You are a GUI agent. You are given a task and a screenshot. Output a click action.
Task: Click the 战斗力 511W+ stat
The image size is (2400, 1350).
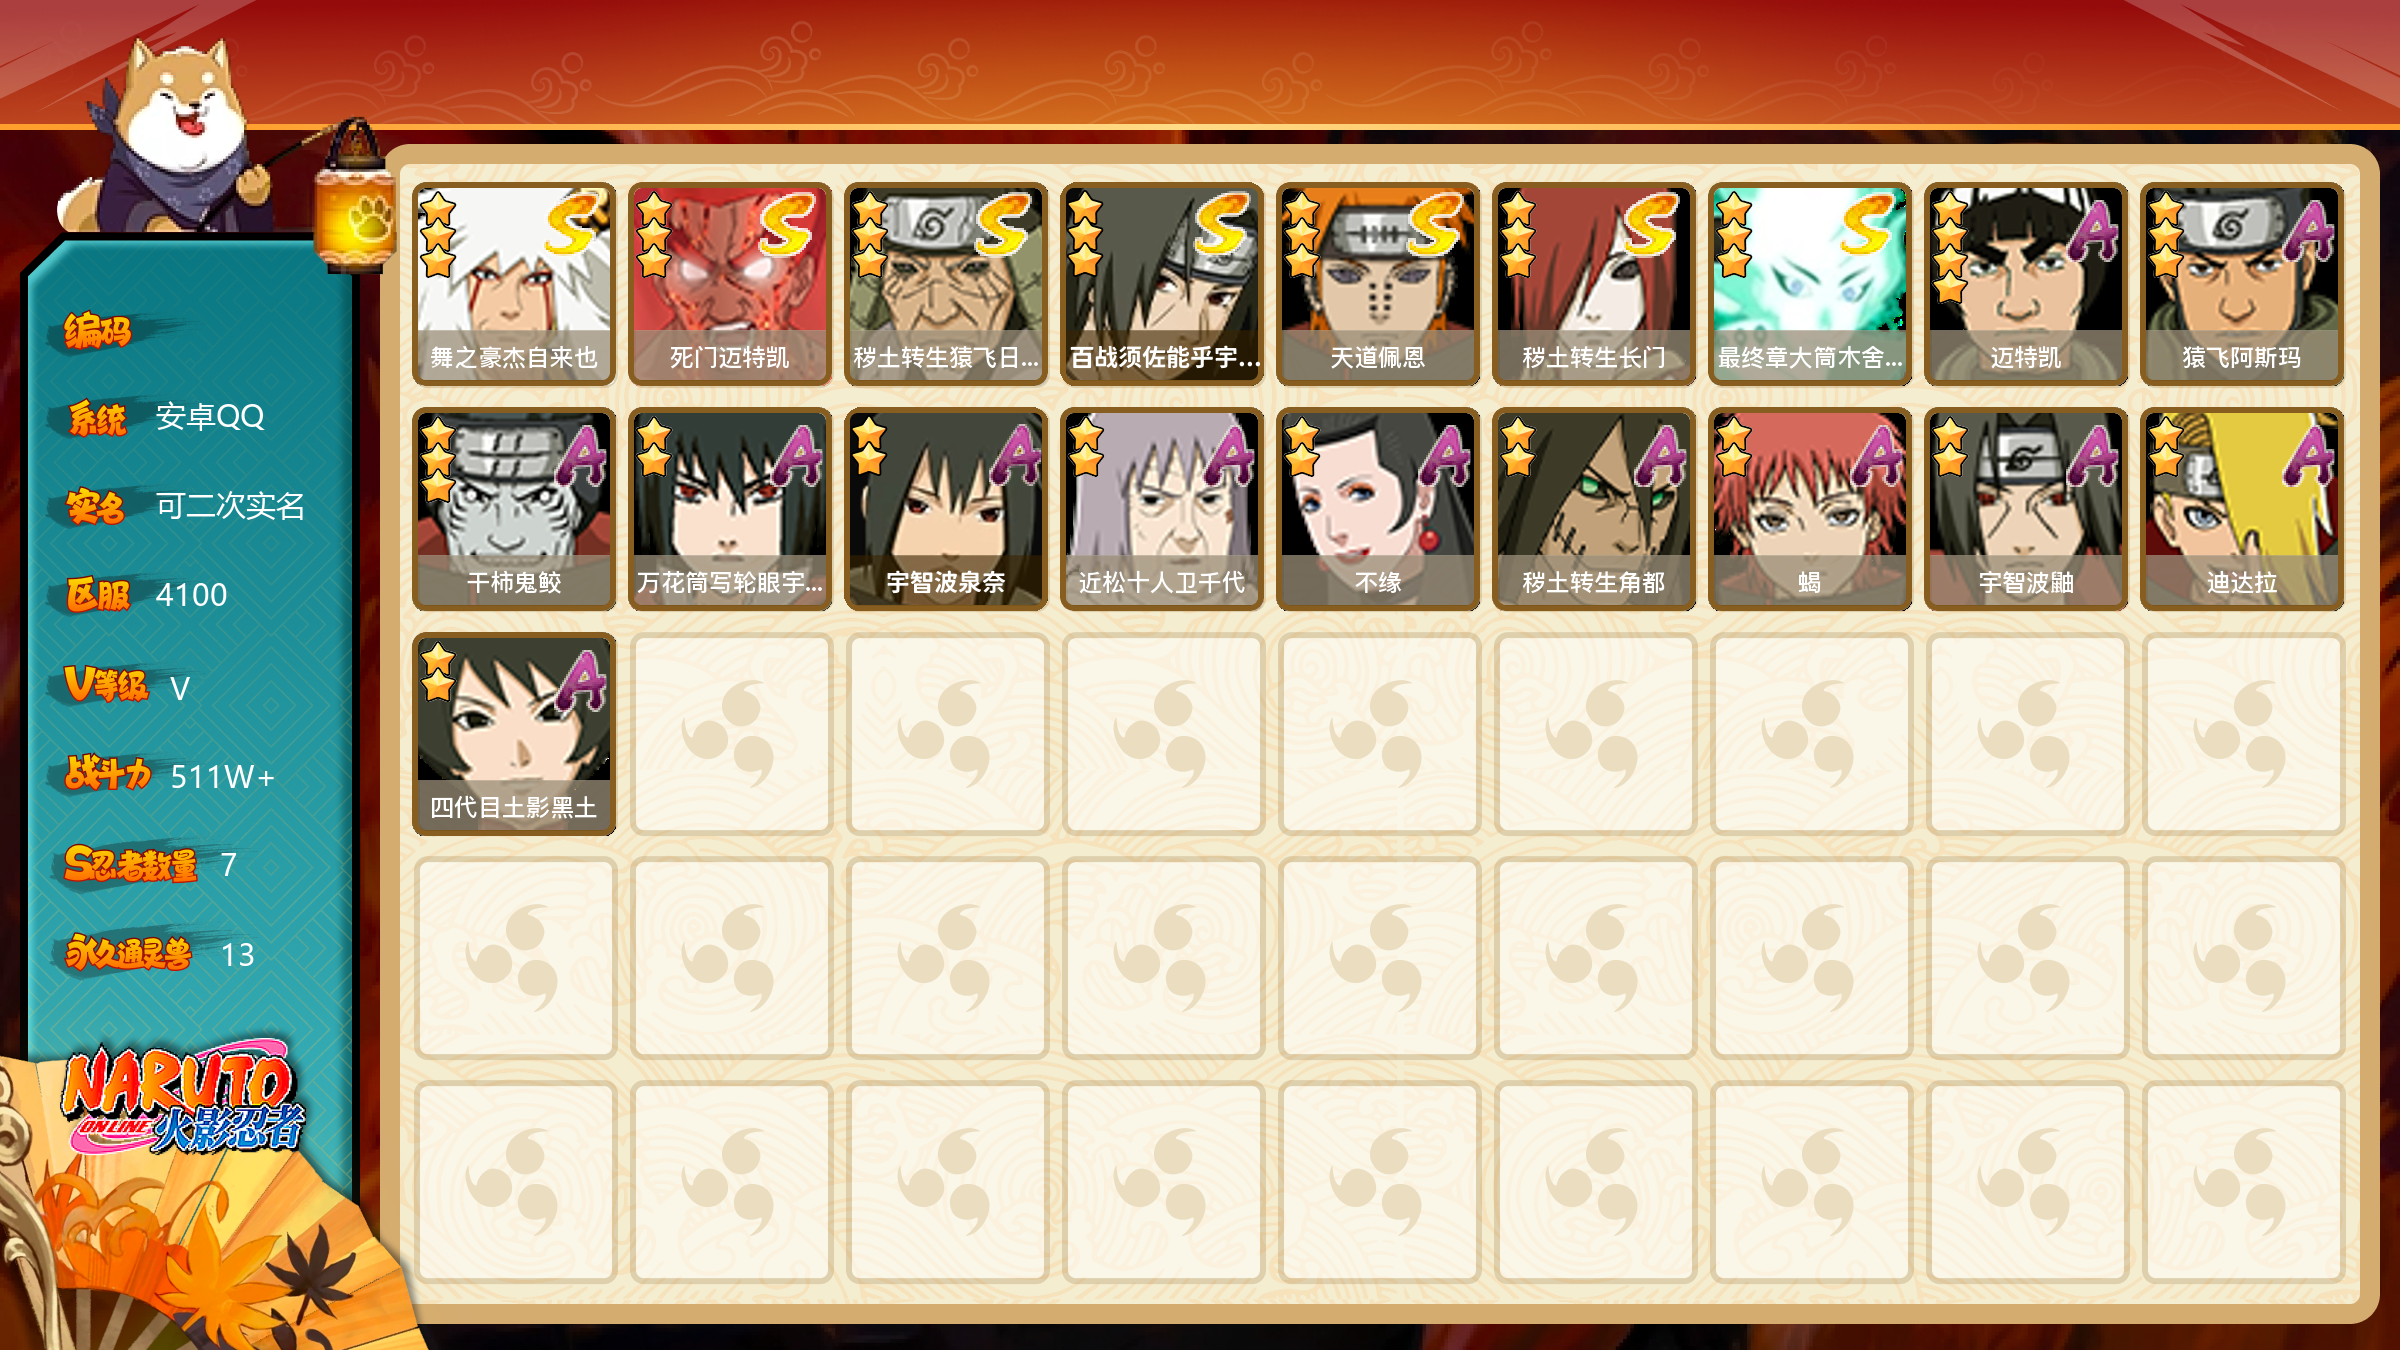tap(170, 775)
